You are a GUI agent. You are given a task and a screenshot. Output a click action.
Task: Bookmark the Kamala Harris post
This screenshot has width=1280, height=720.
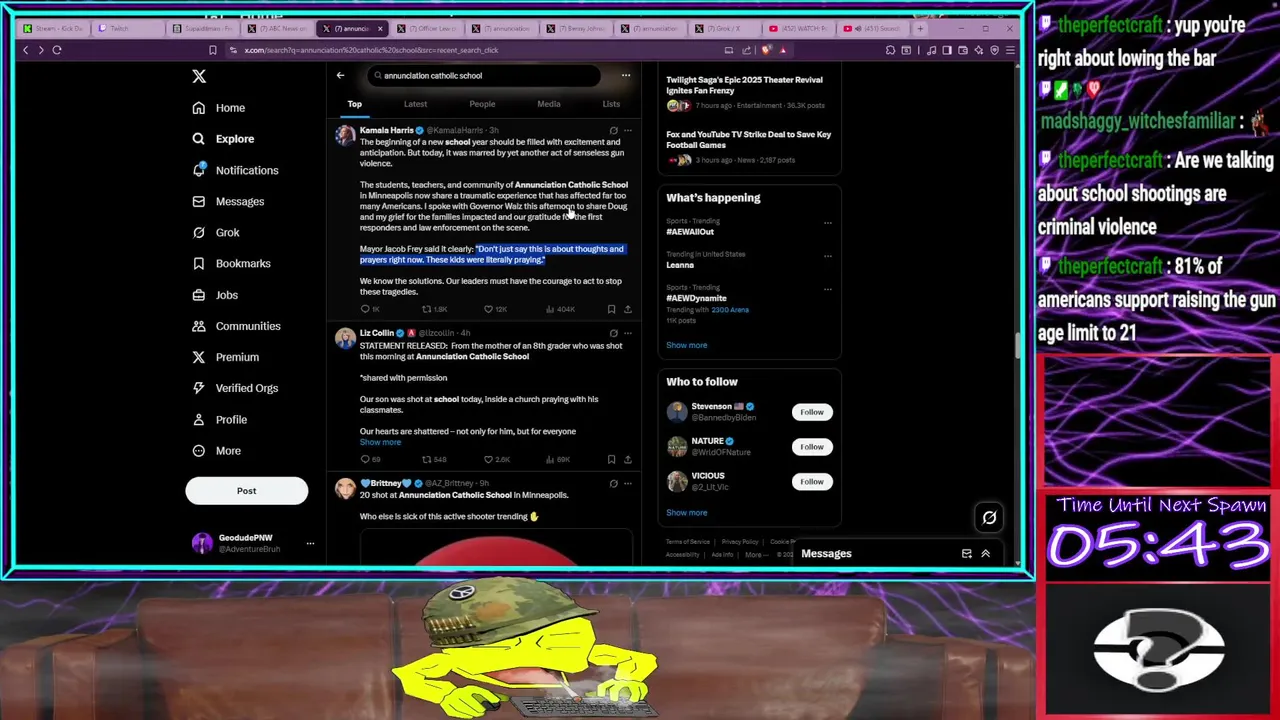tap(611, 309)
